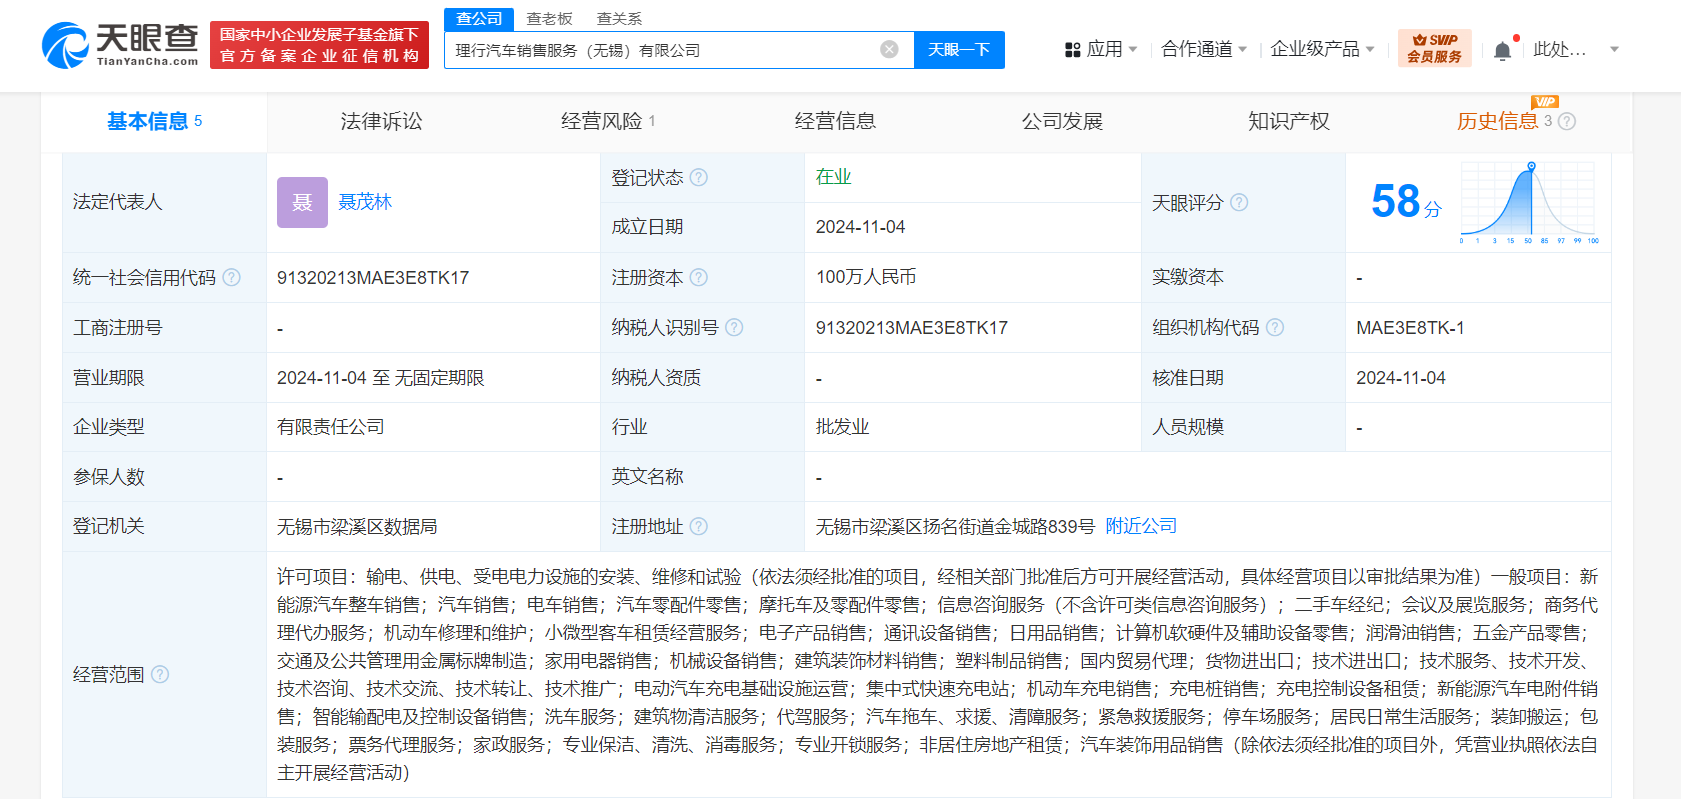This screenshot has width=1681, height=799.
Task: Click the 在业 registration status
Action: pyautogui.click(x=833, y=177)
